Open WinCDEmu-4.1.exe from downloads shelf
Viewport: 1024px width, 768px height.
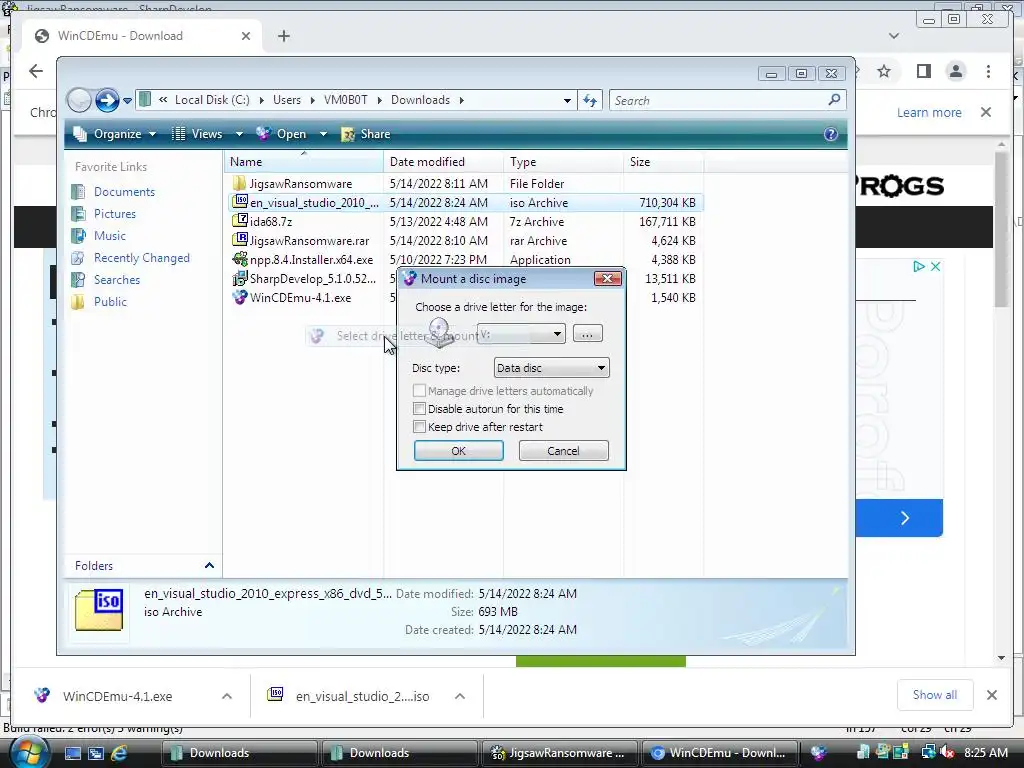pyautogui.click(x=118, y=696)
